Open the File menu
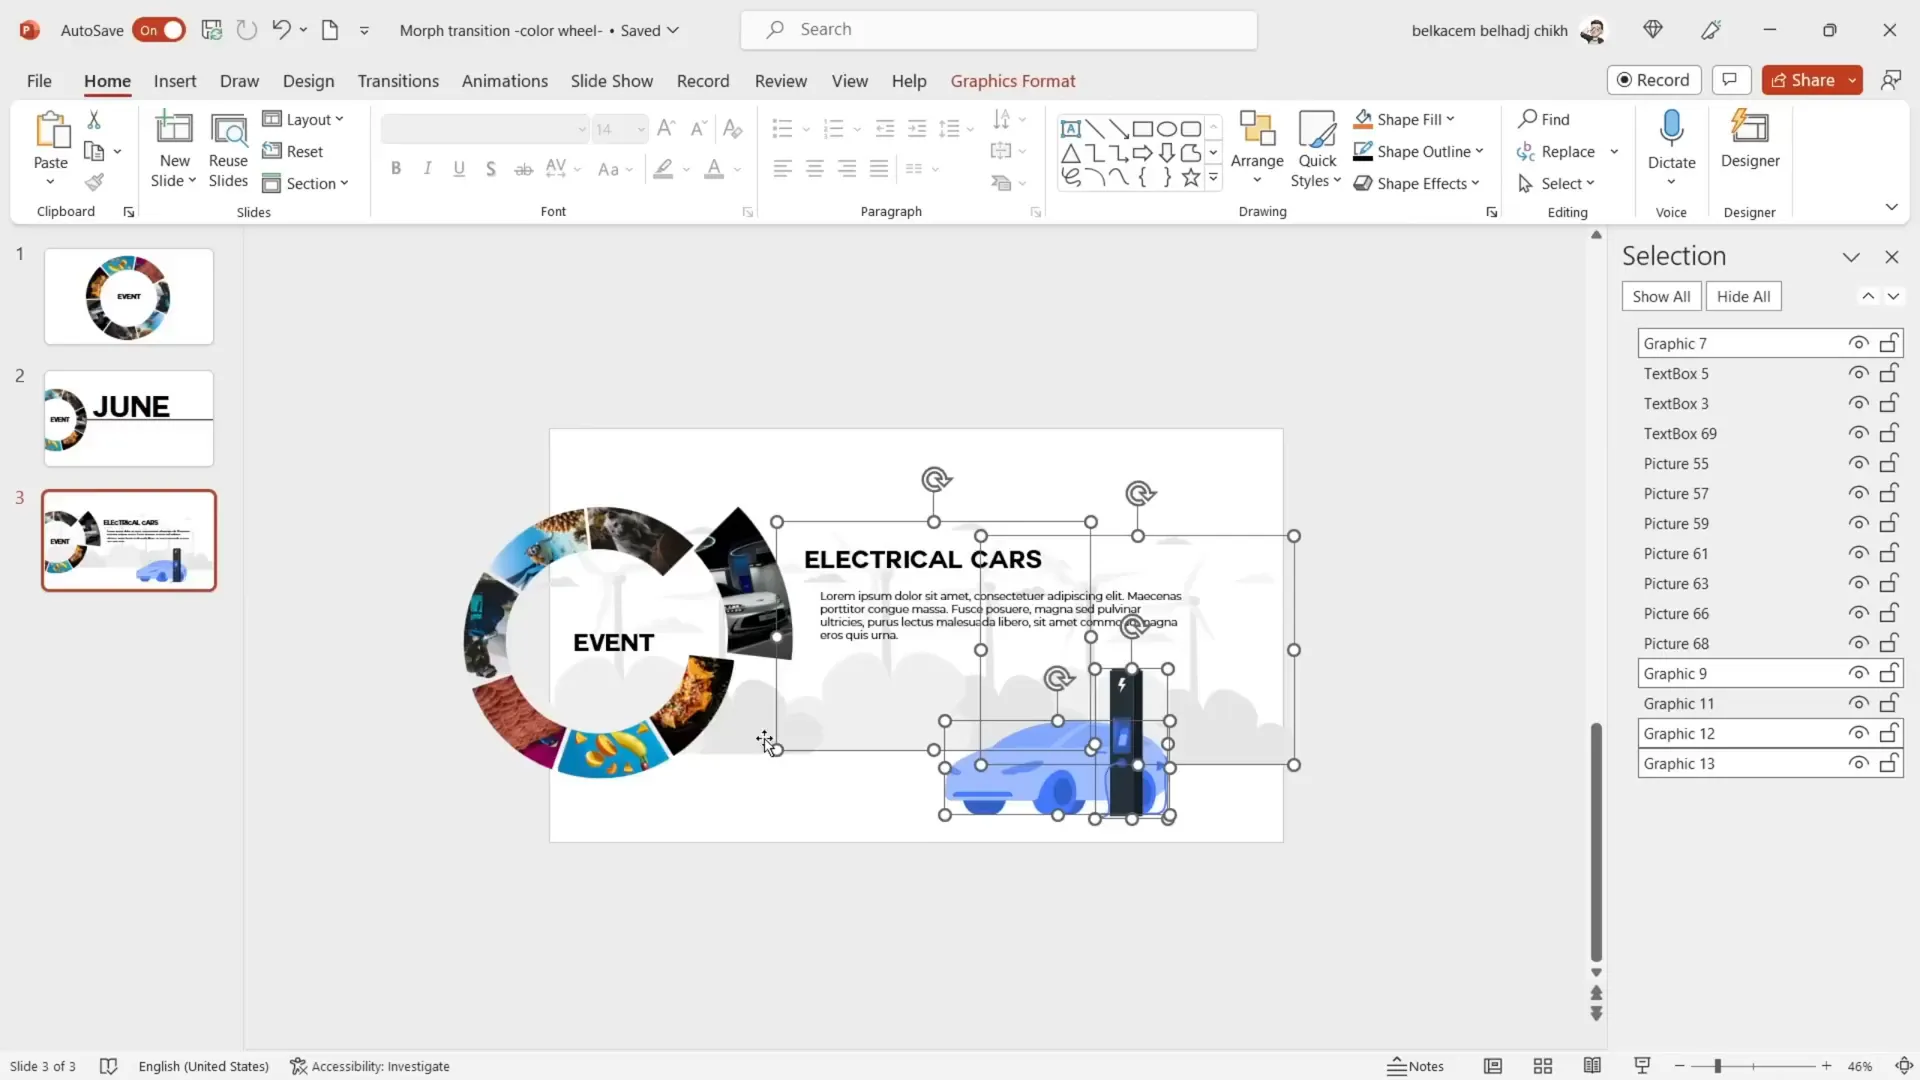The height and width of the screenshot is (1080, 1920). [39, 81]
